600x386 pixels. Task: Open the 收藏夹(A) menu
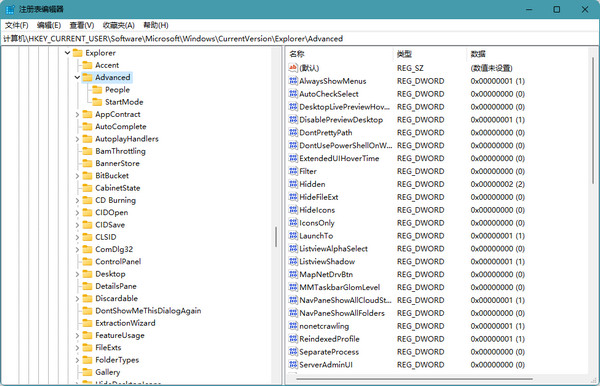point(119,25)
